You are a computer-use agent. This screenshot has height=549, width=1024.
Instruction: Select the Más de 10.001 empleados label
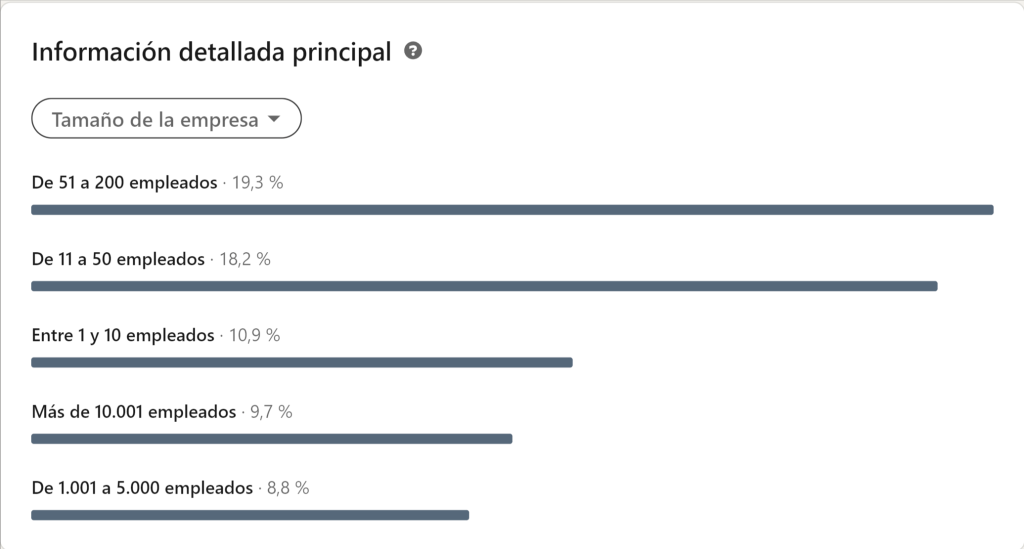(134, 411)
